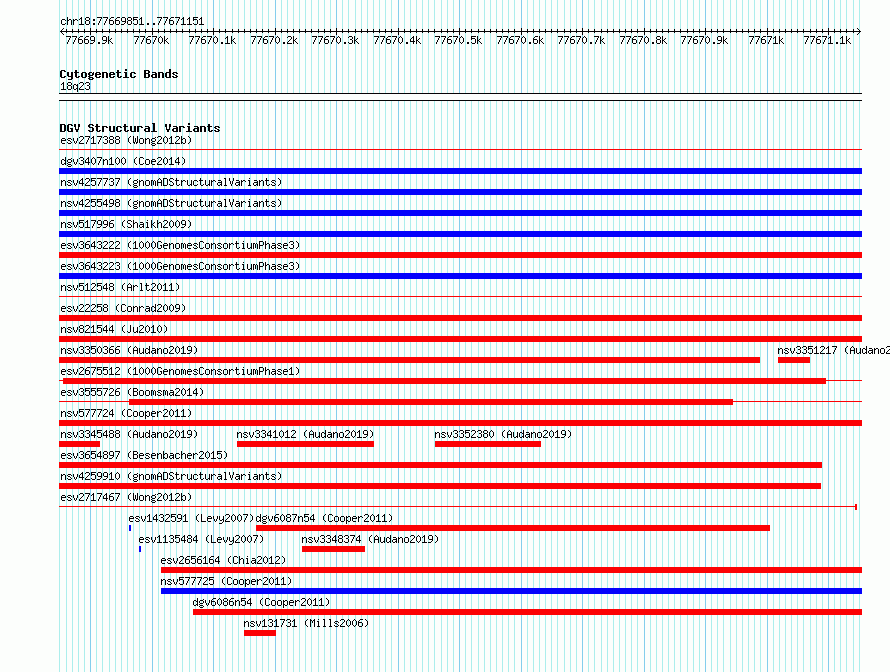Select the esv3643223 blue variant bar

(460, 276)
